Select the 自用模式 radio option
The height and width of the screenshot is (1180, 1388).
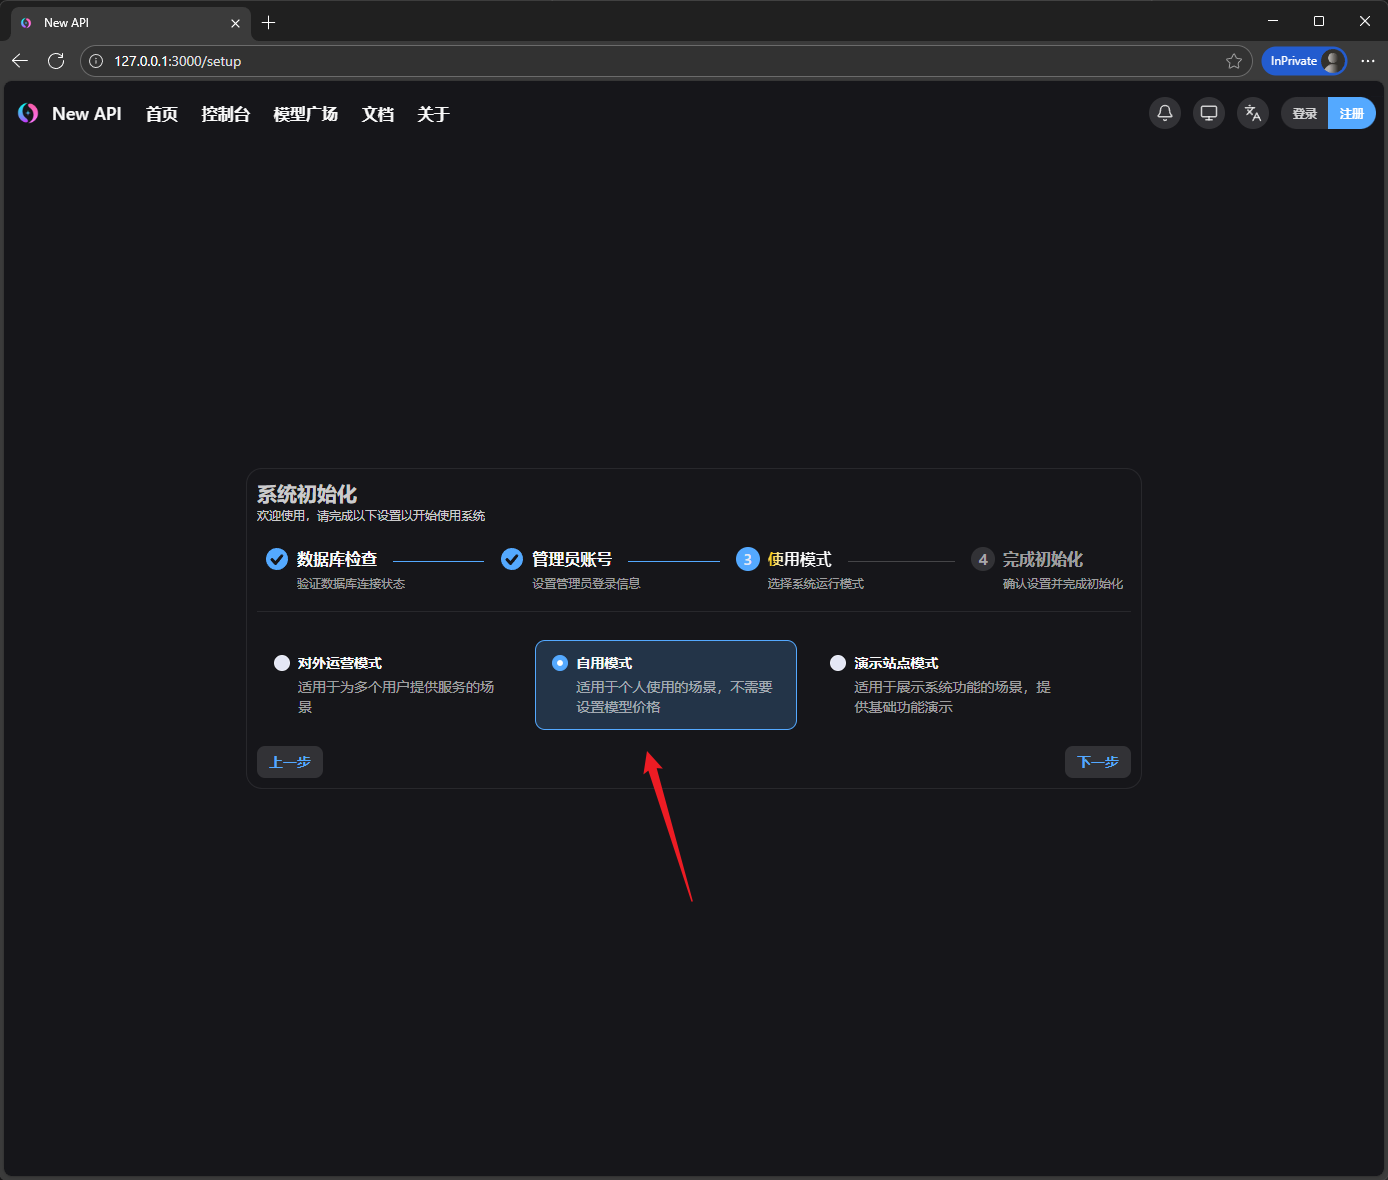tap(560, 663)
